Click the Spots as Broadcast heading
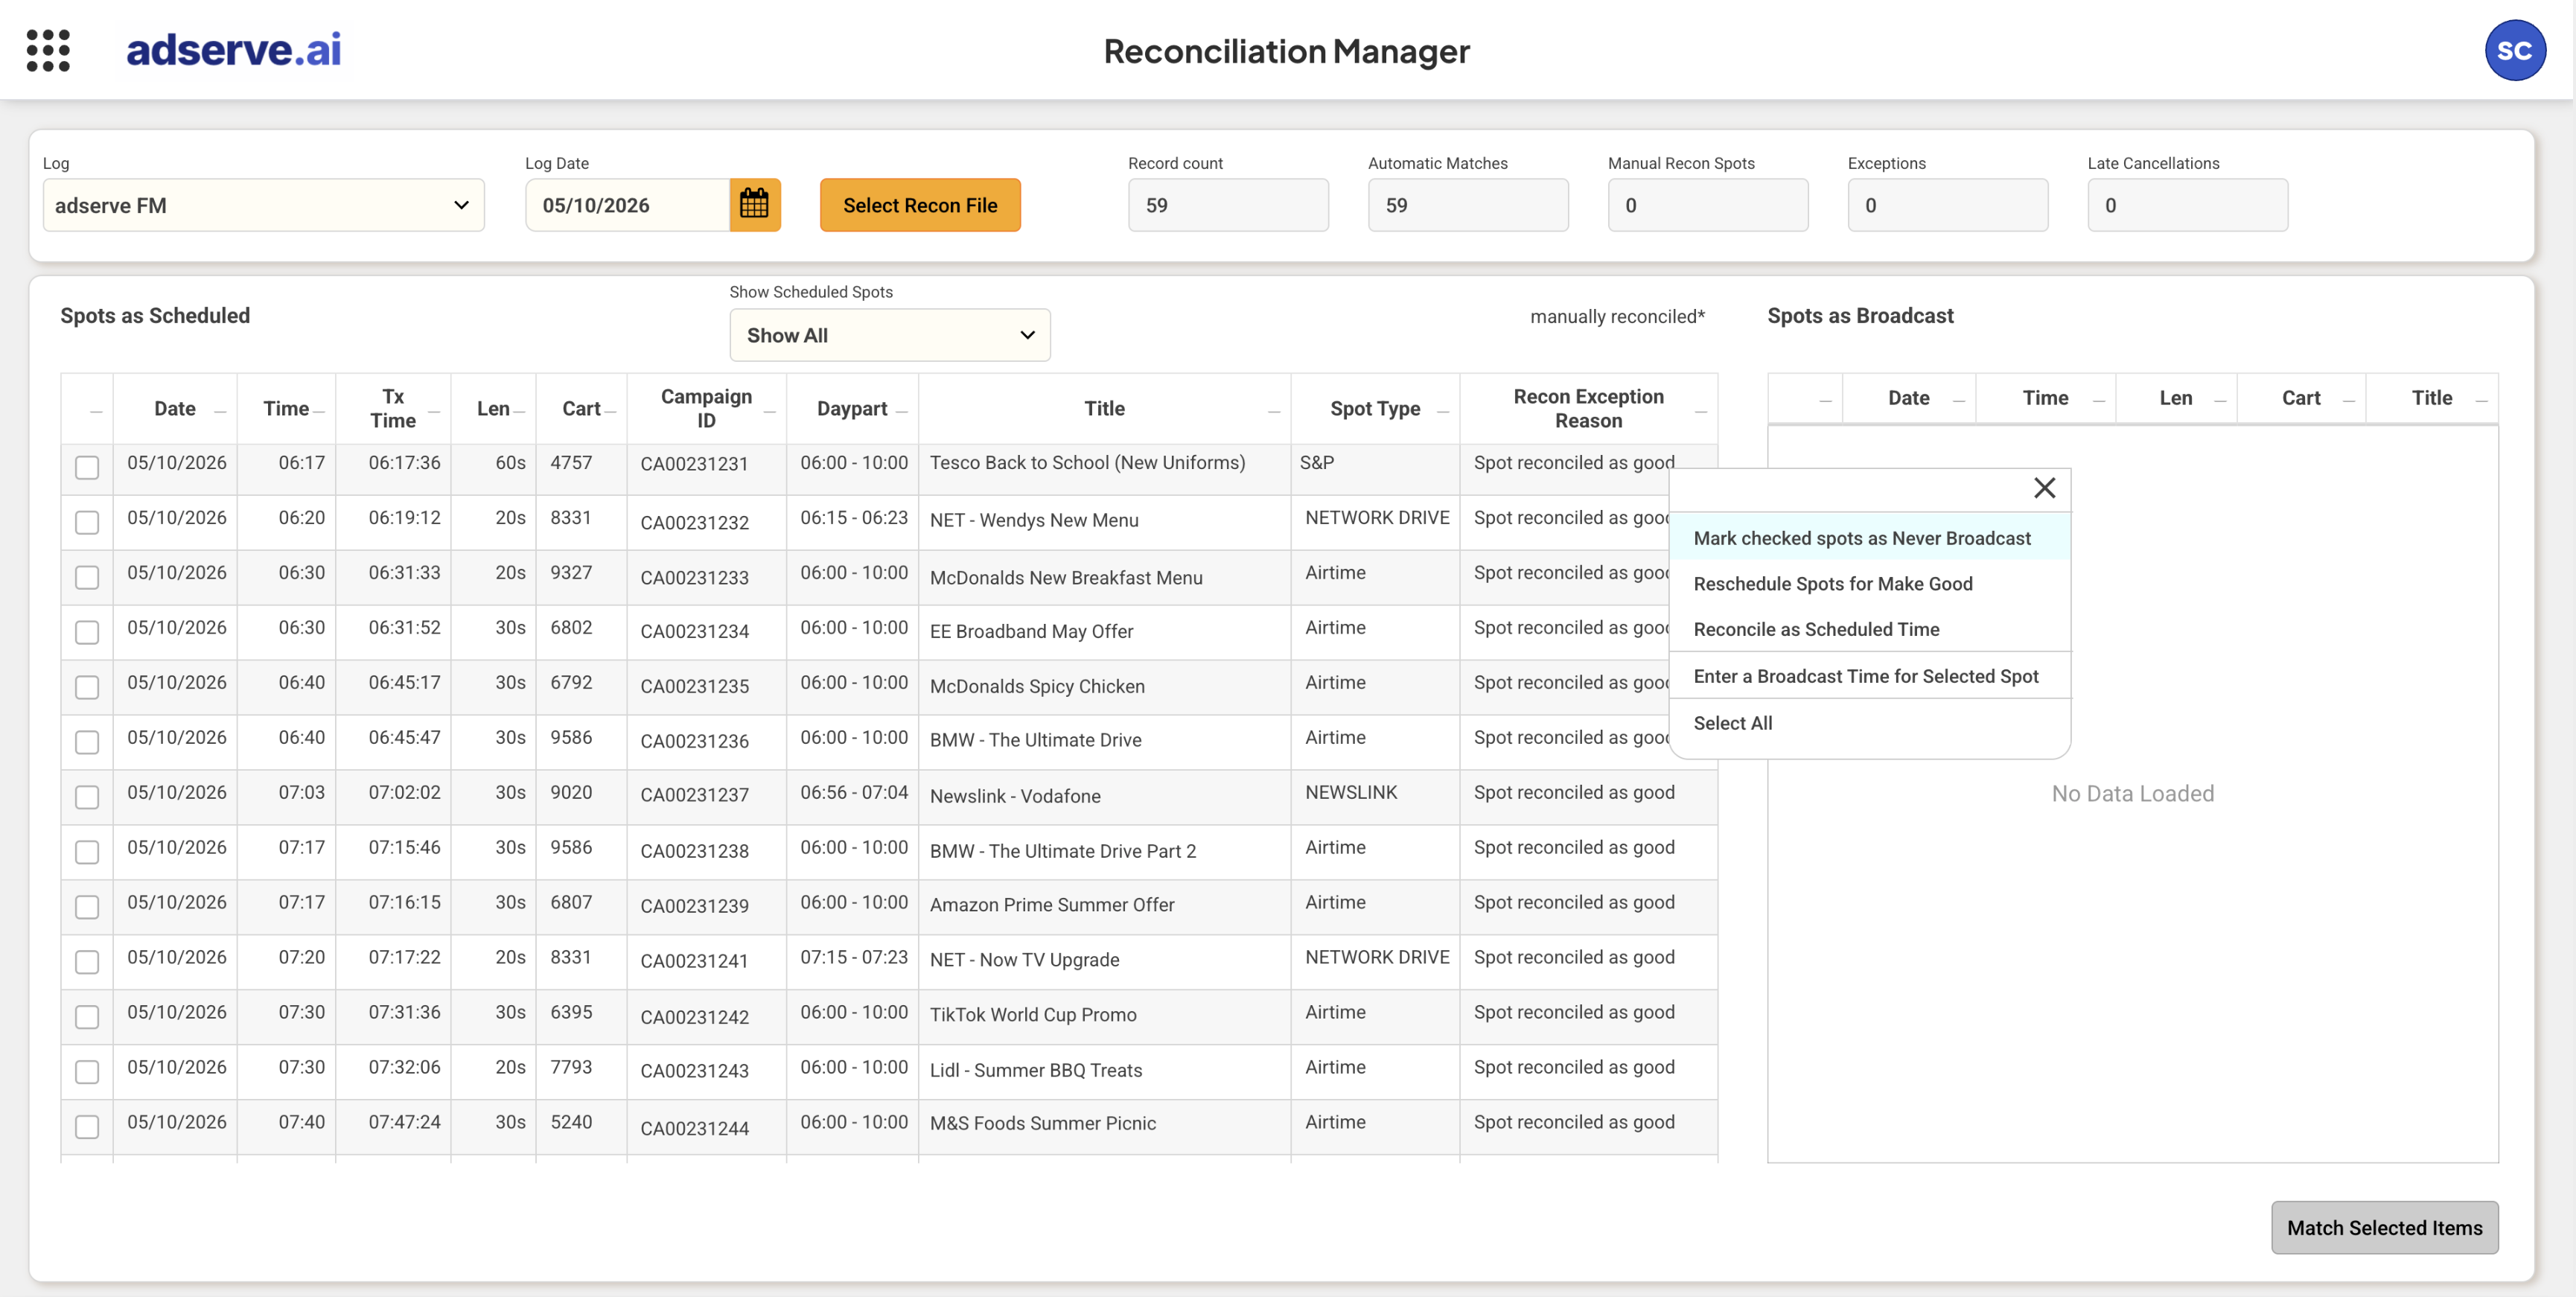The width and height of the screenshot is (2576, 1297). (x=1860, y=316)
